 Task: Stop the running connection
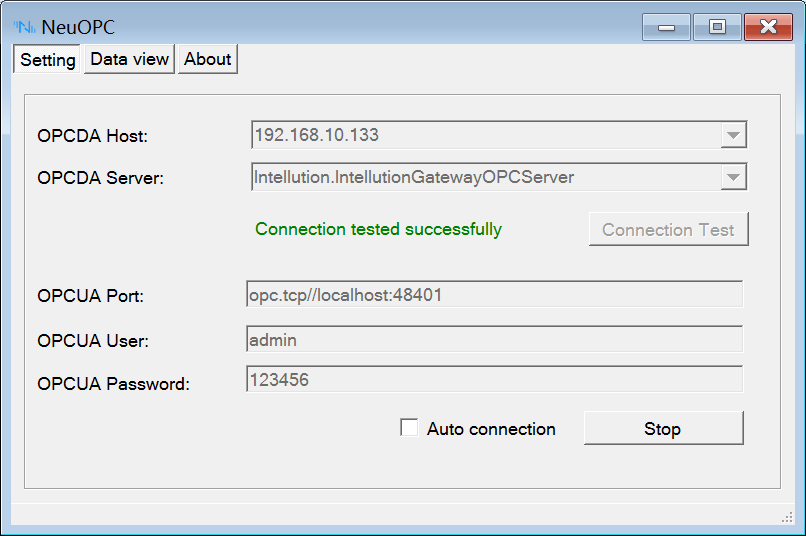(663, 428)
